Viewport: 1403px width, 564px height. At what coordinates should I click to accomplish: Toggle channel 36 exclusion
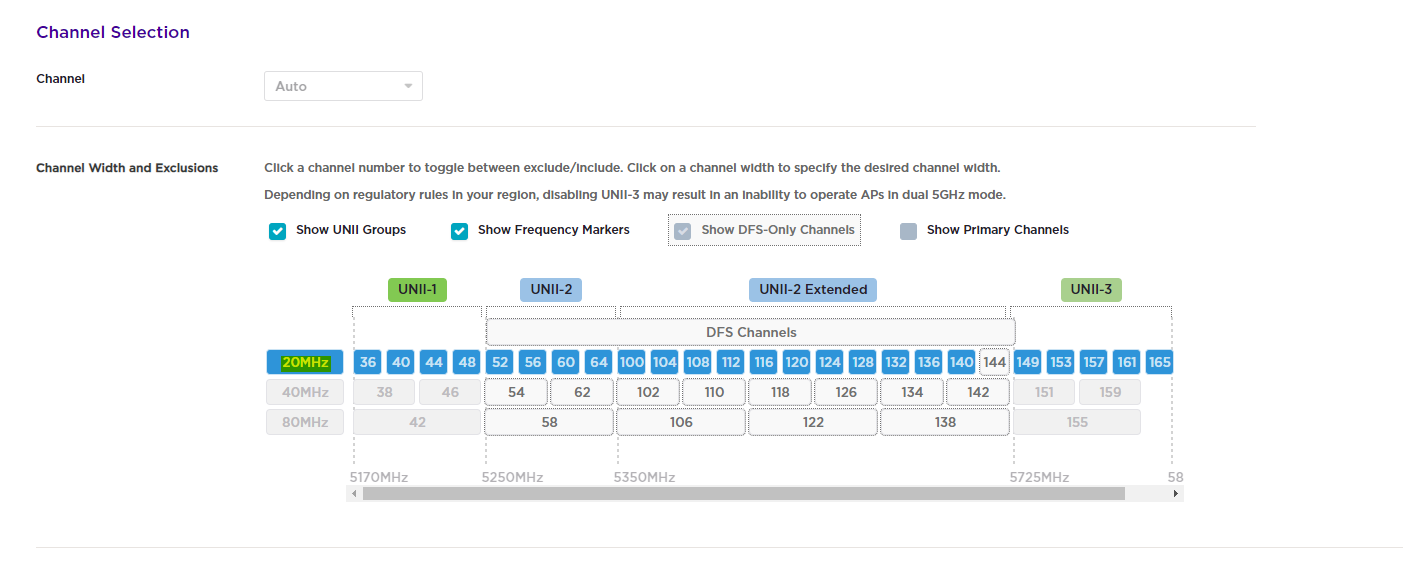point(368,362)
